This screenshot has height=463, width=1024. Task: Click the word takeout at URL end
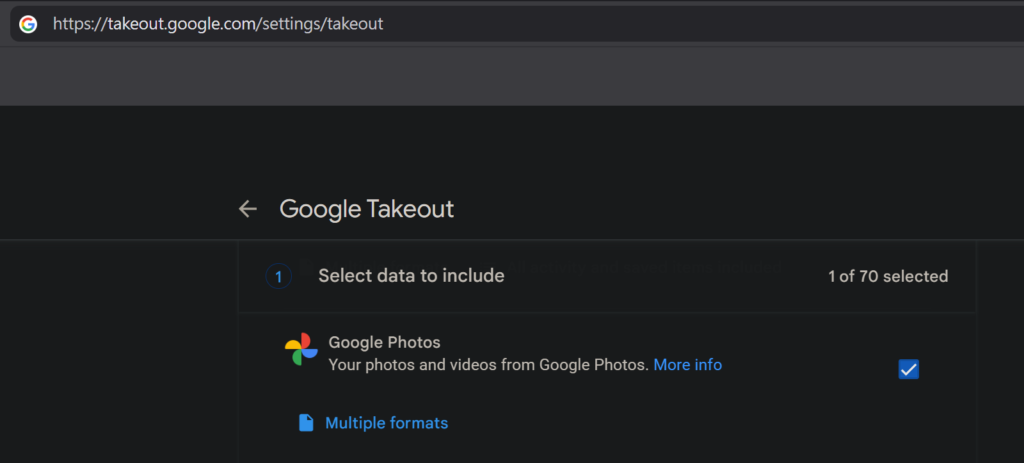point(355,24)
